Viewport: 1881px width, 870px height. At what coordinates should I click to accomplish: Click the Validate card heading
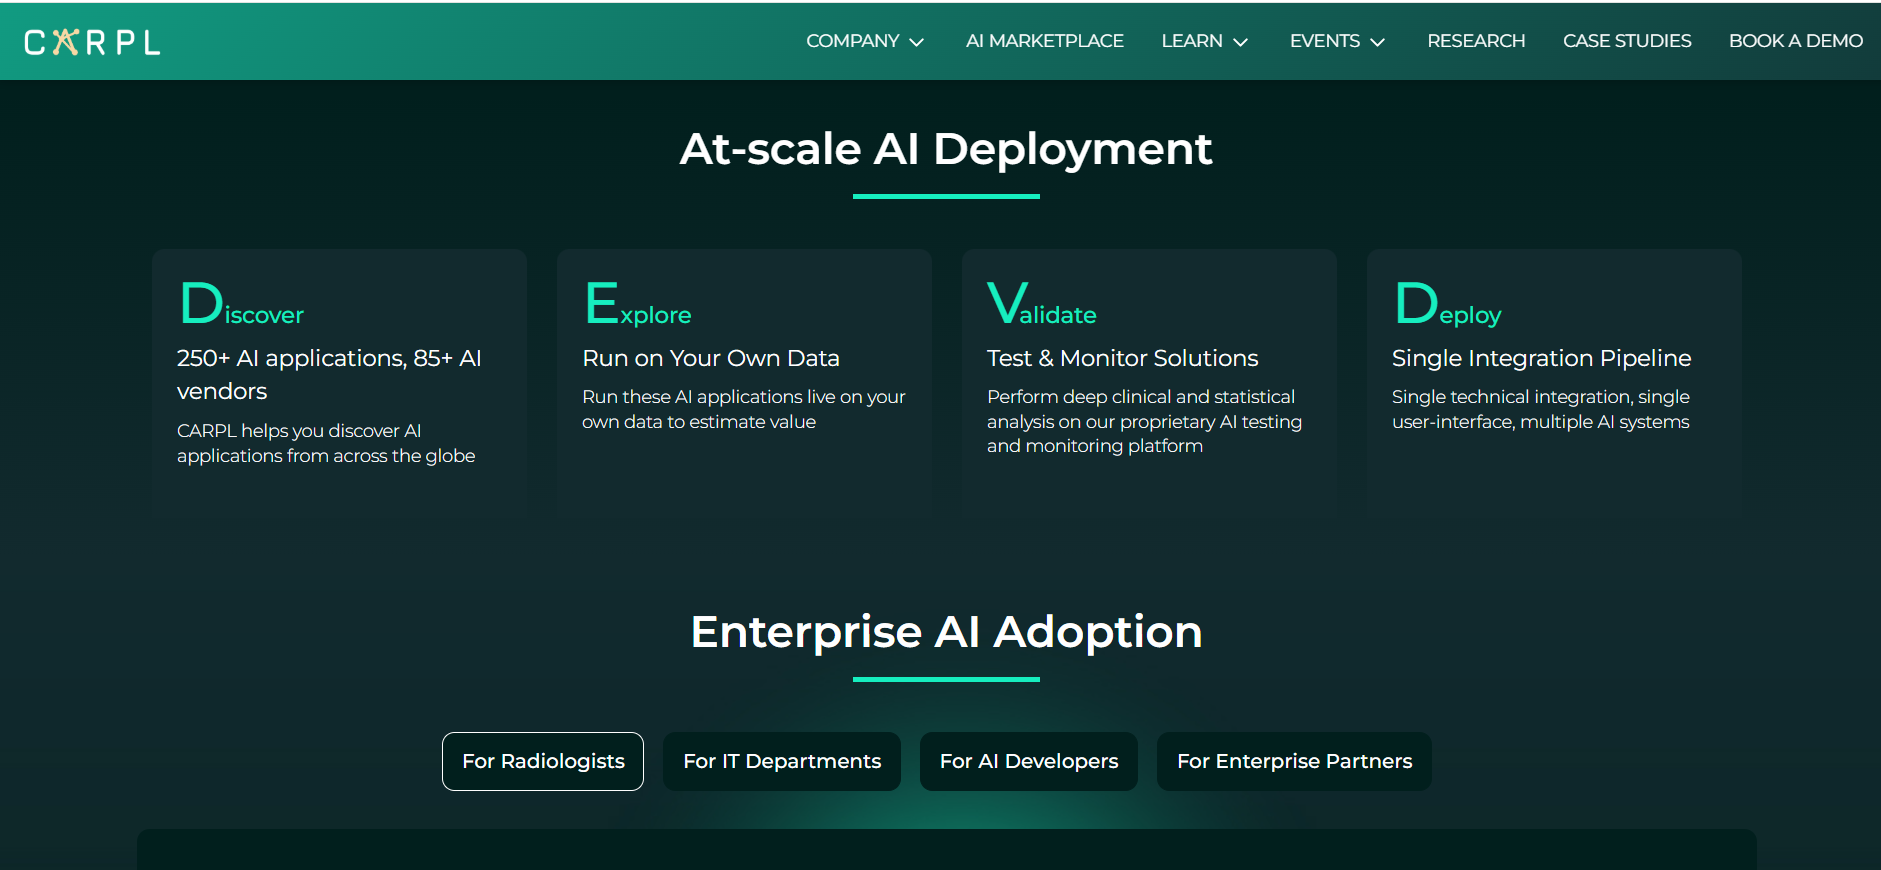(x=1042, y=304)
